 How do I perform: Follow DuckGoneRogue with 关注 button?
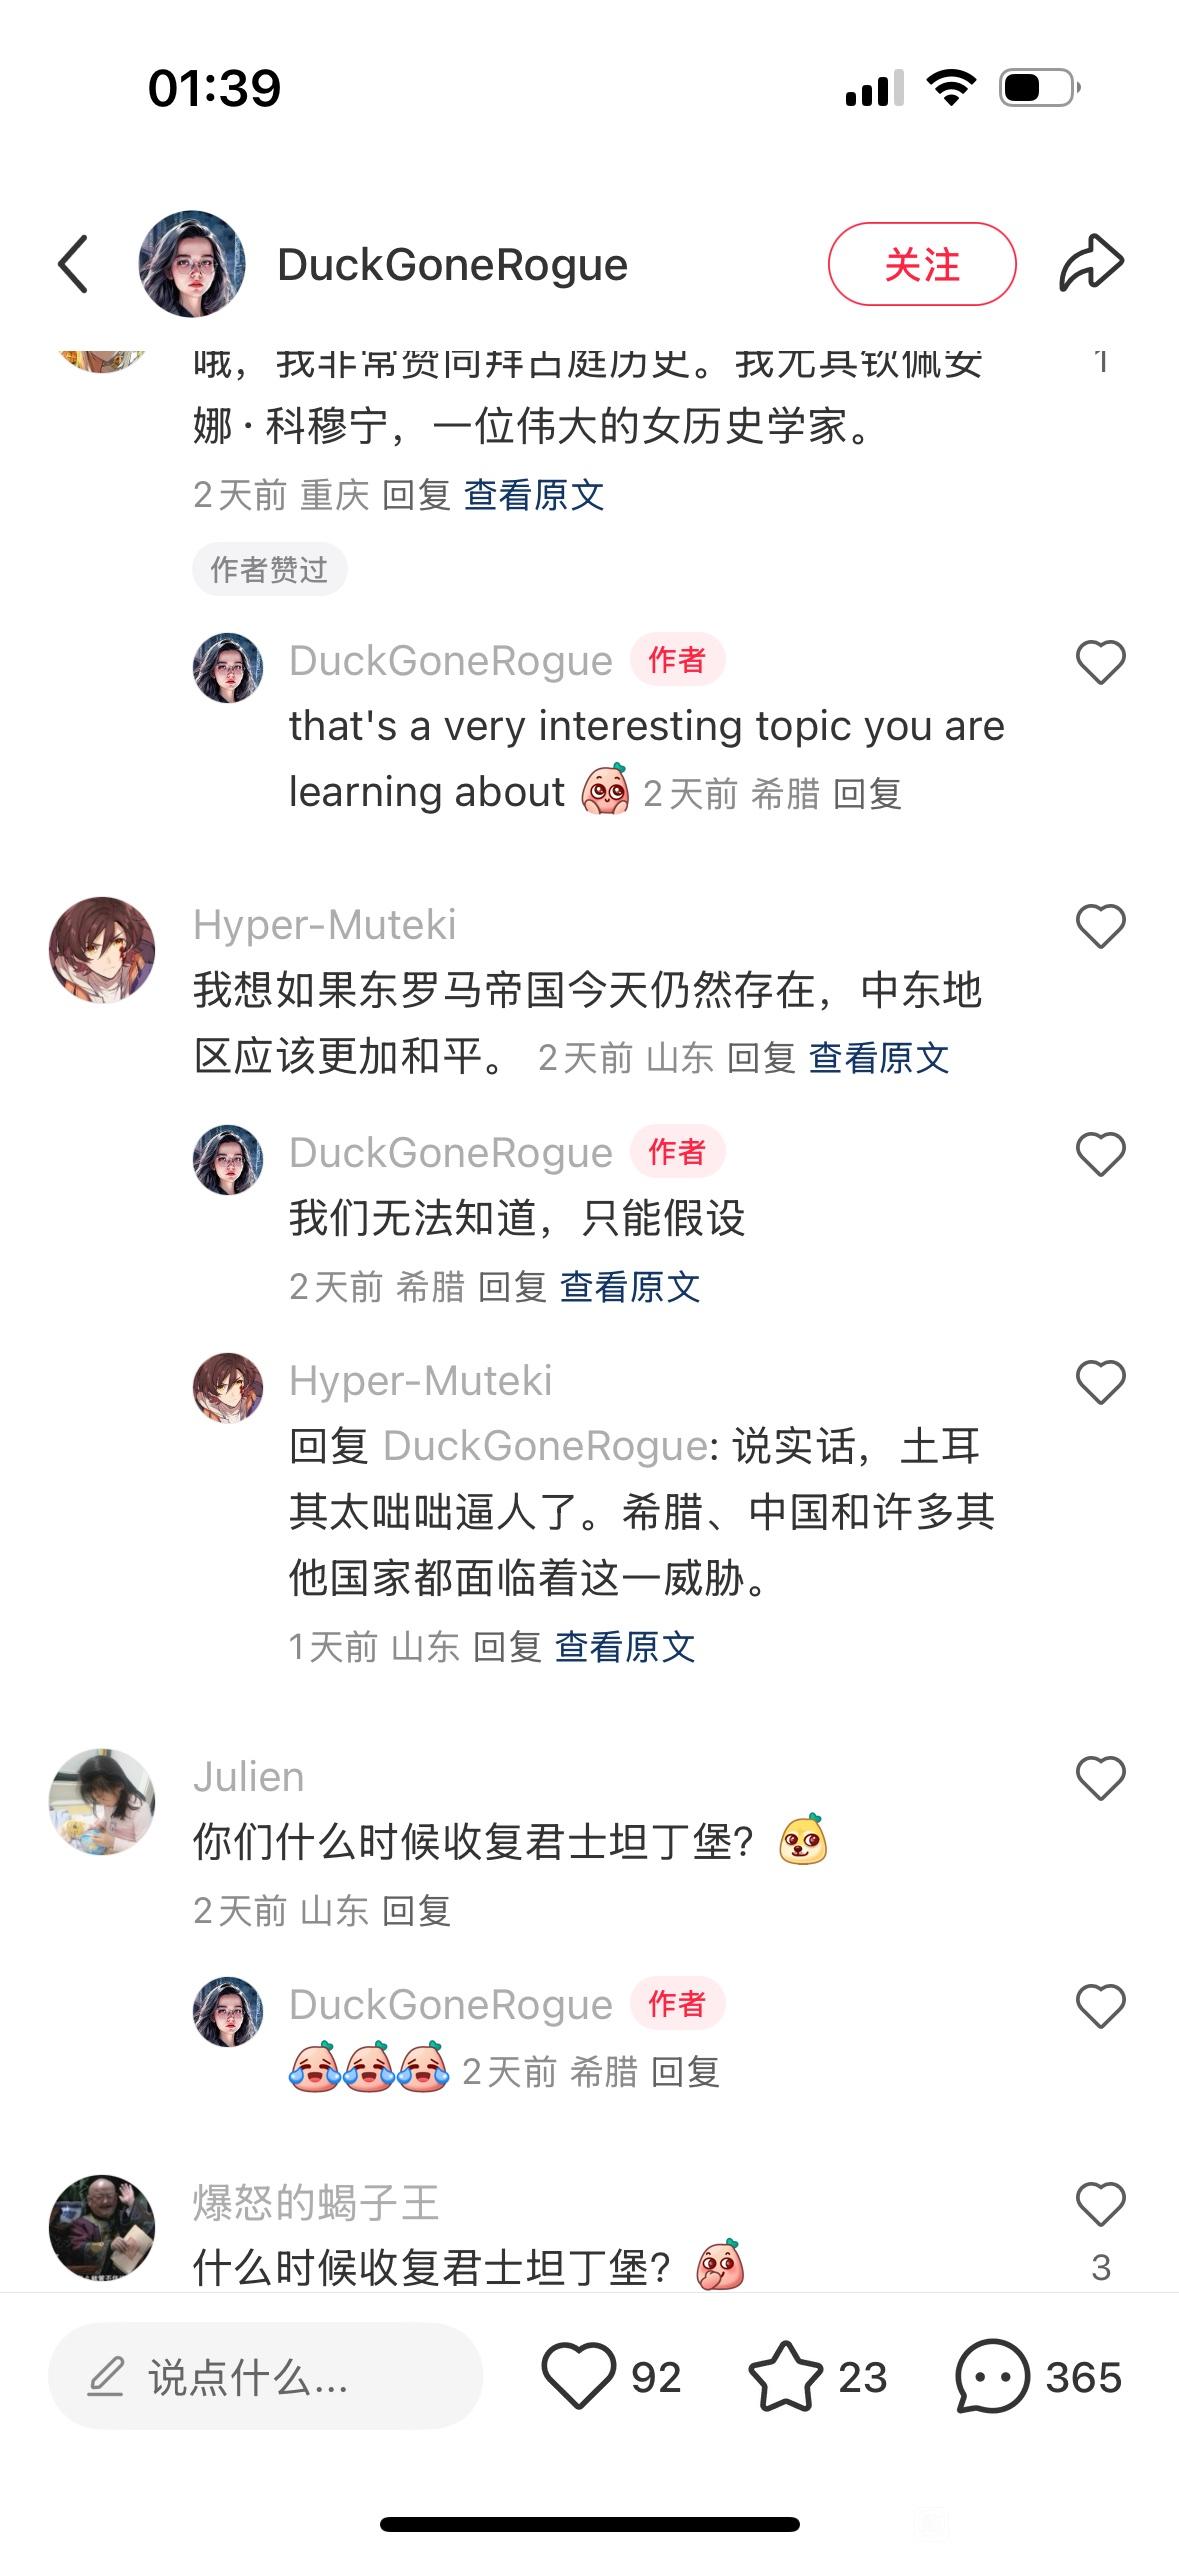(x=922, y=264)
